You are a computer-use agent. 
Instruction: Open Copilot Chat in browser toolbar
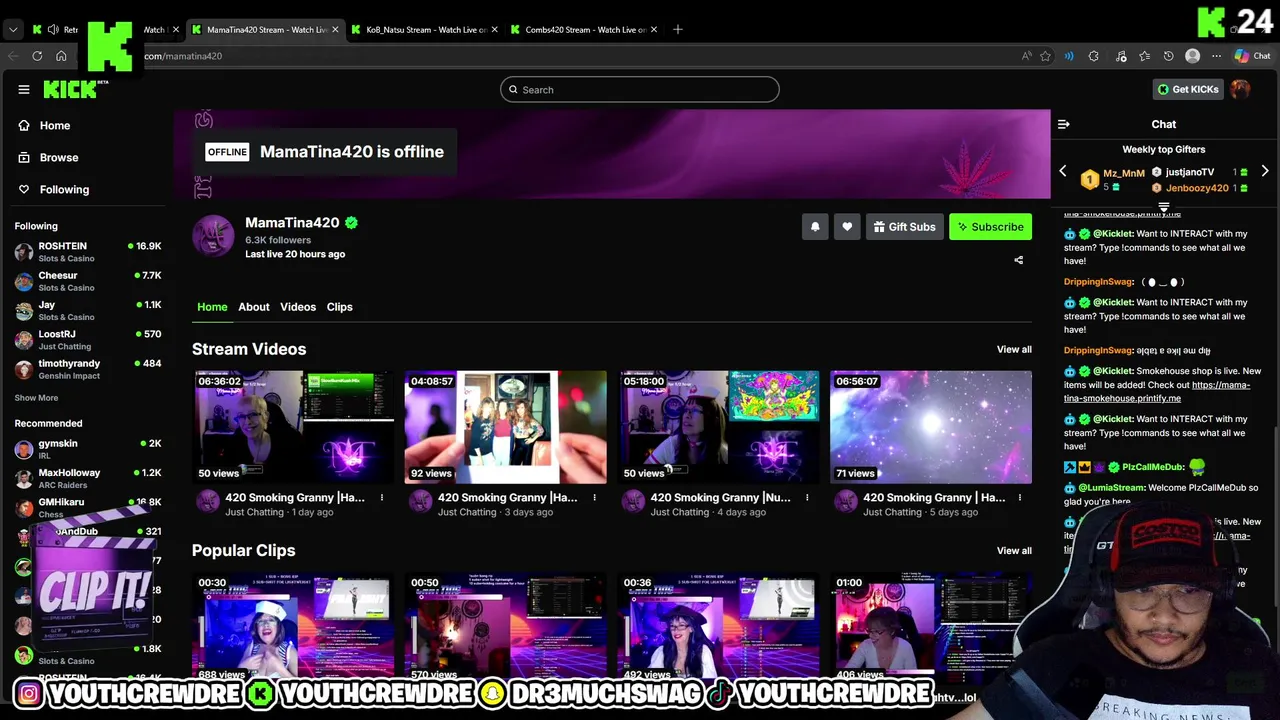coord(1252,56)
